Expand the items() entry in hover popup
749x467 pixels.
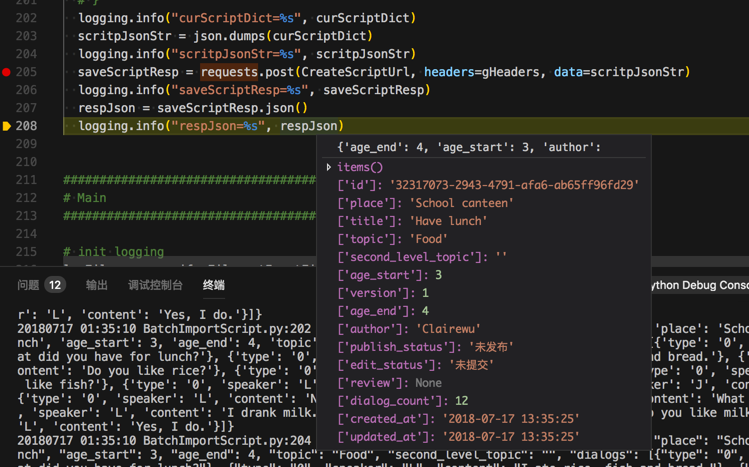(329, 167)
